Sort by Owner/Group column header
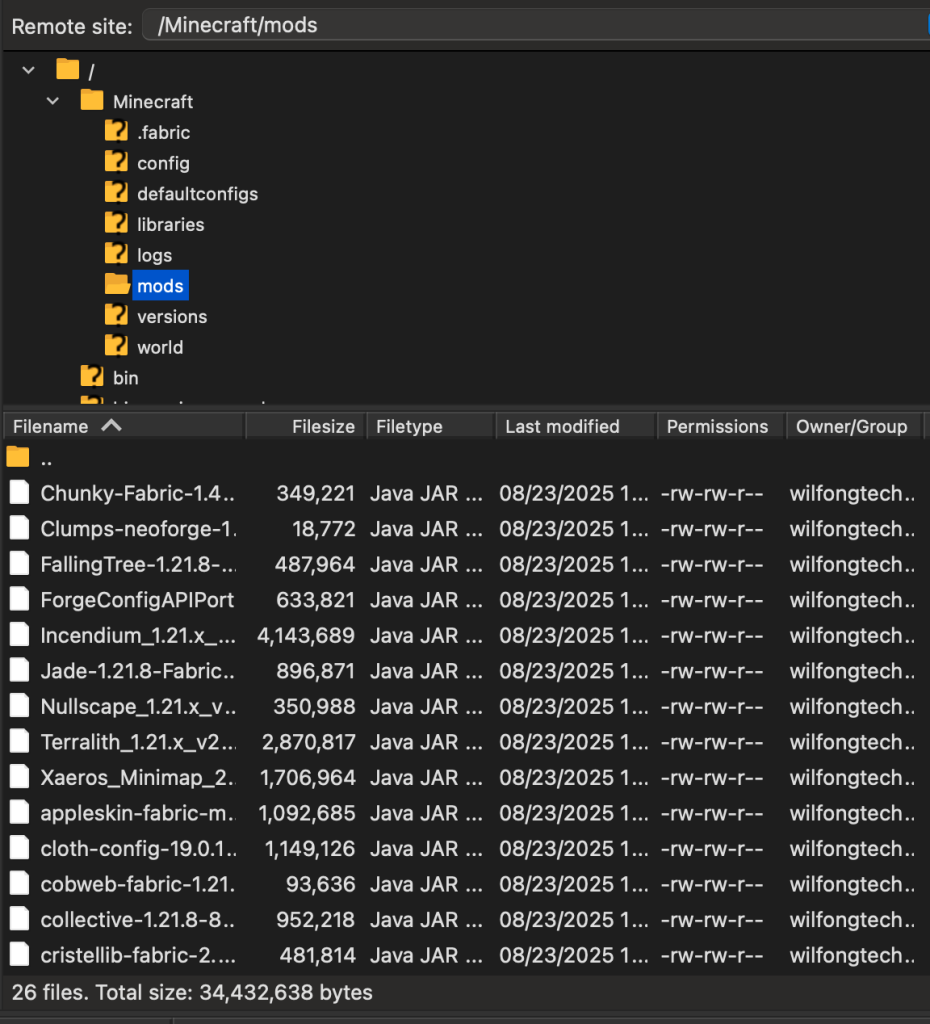Image resolution: width=930 pixels, height=1024 pixels. 855,426
